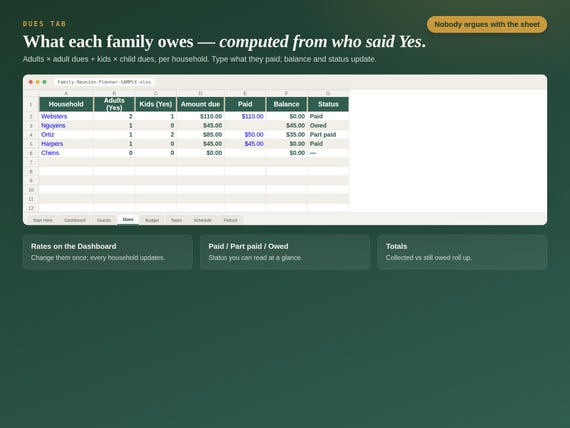This screenshot has height=428, width=570.
Task: Click the red close window dot
Action: coord(31,82)
